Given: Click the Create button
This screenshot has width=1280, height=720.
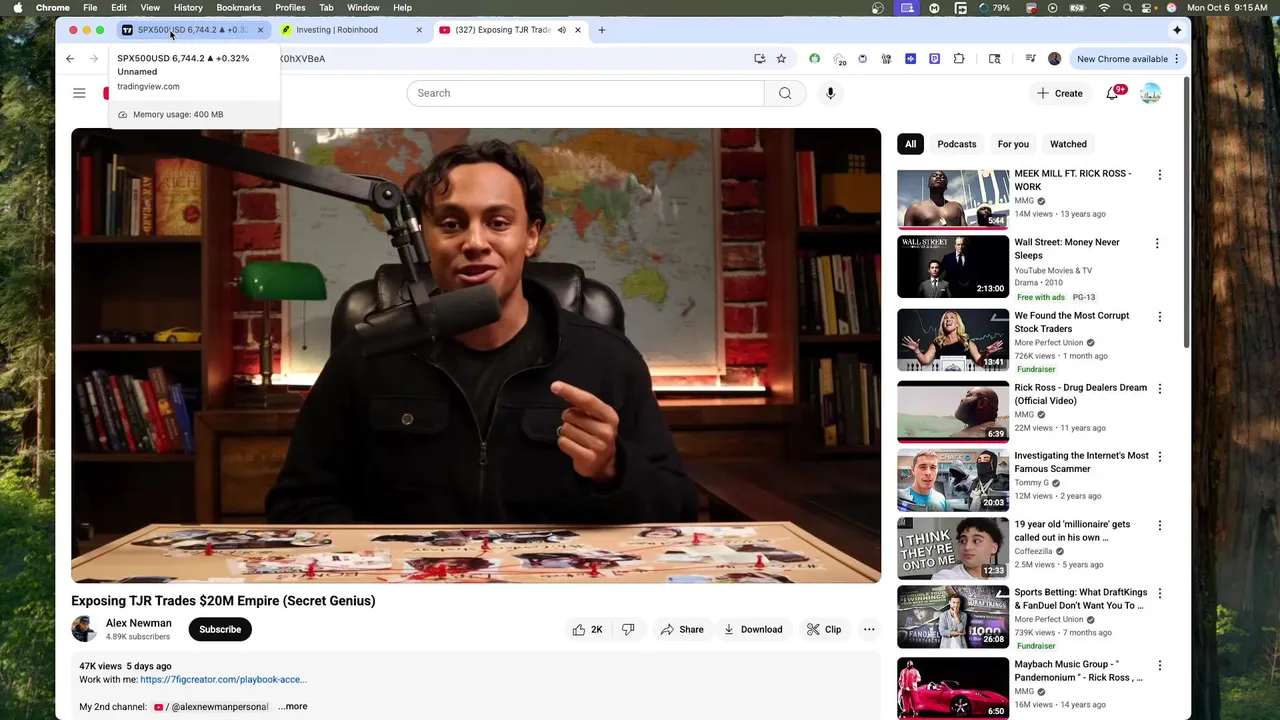Looking at the screenshot, I should pos(1060,93).
